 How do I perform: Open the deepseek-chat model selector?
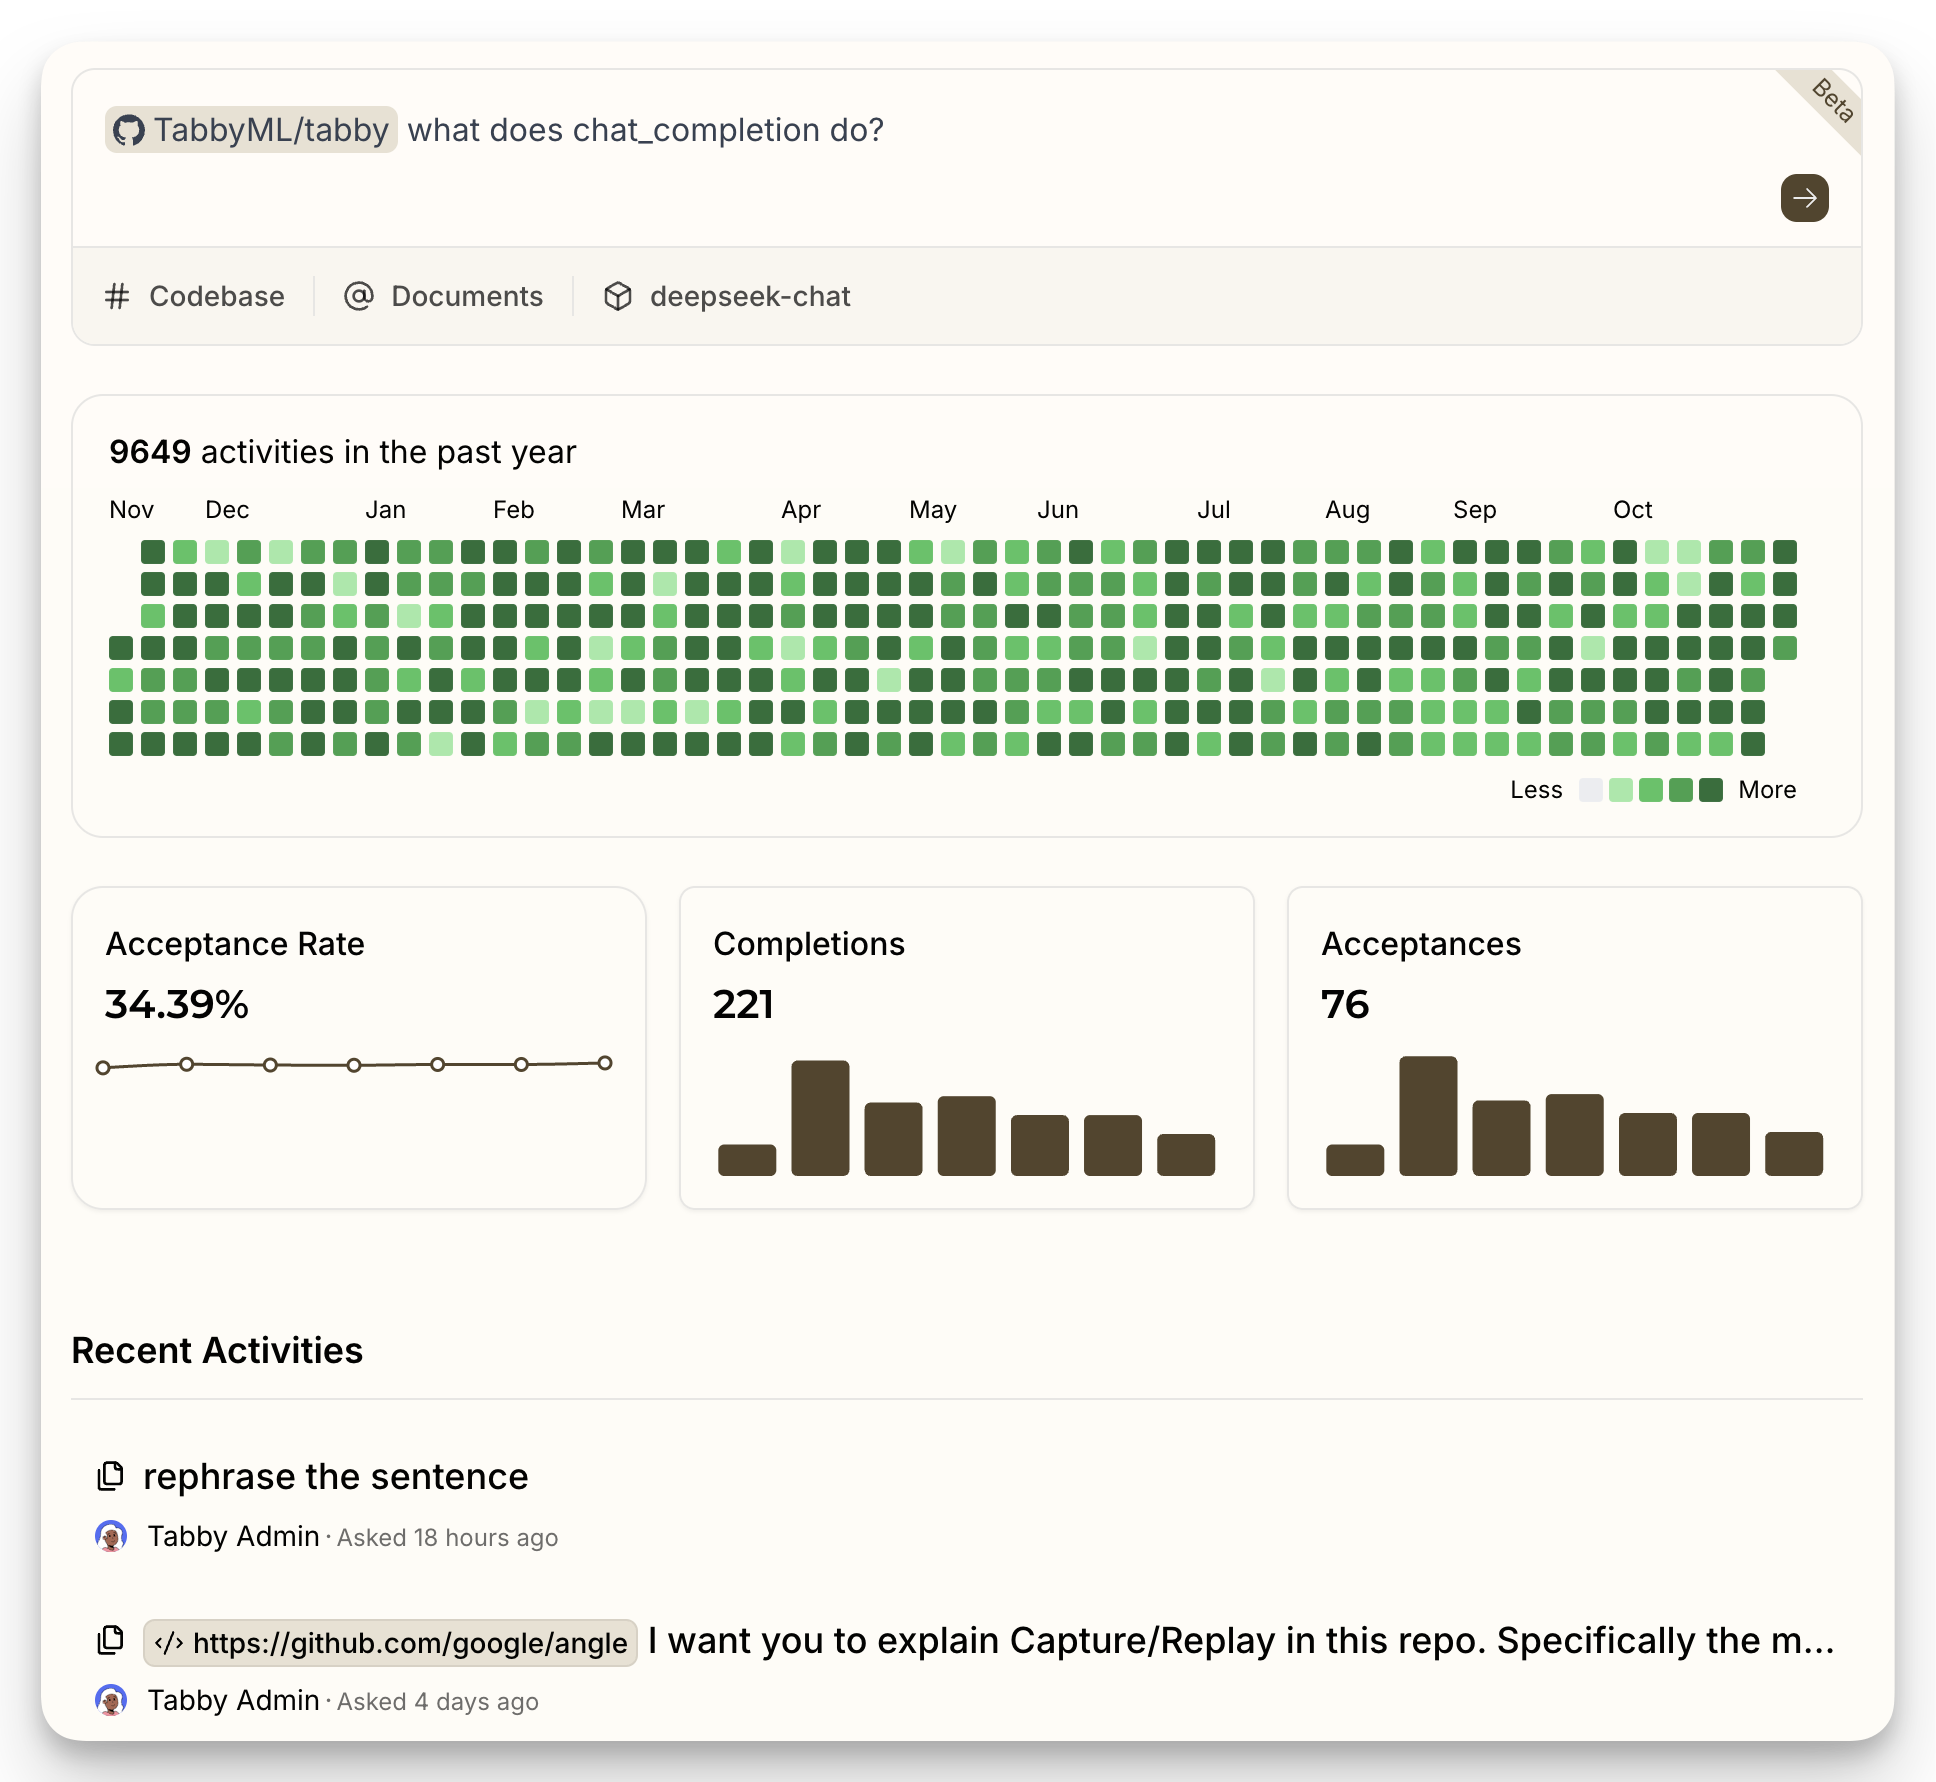[x=727, y=296]
